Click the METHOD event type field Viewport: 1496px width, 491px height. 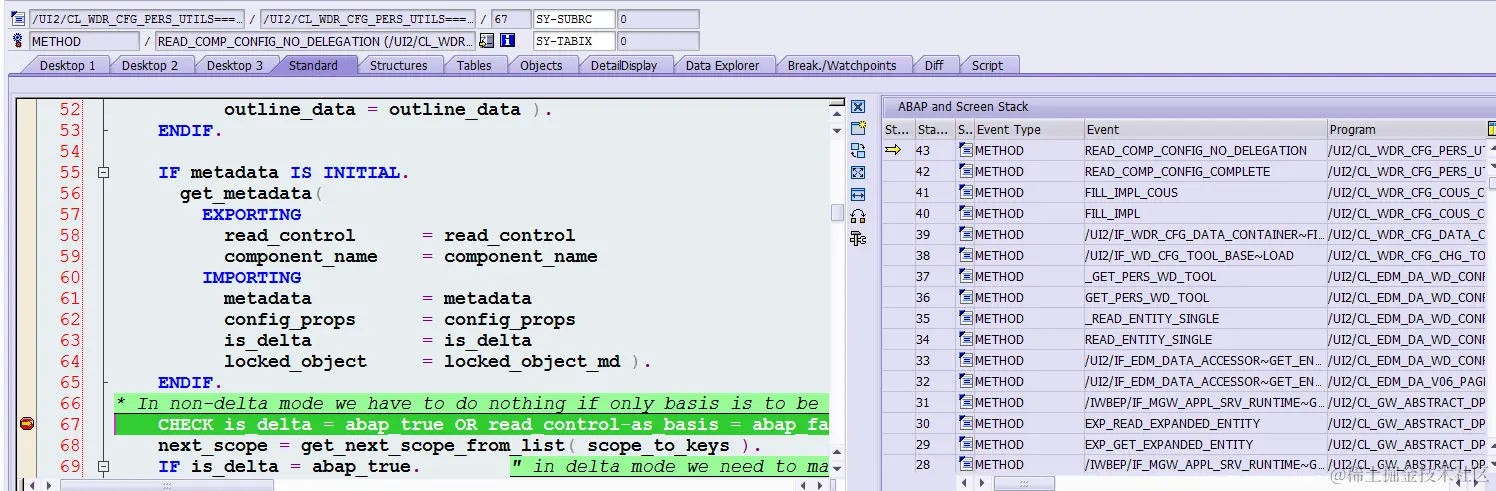pyautogui.click(x=84, y=41)
